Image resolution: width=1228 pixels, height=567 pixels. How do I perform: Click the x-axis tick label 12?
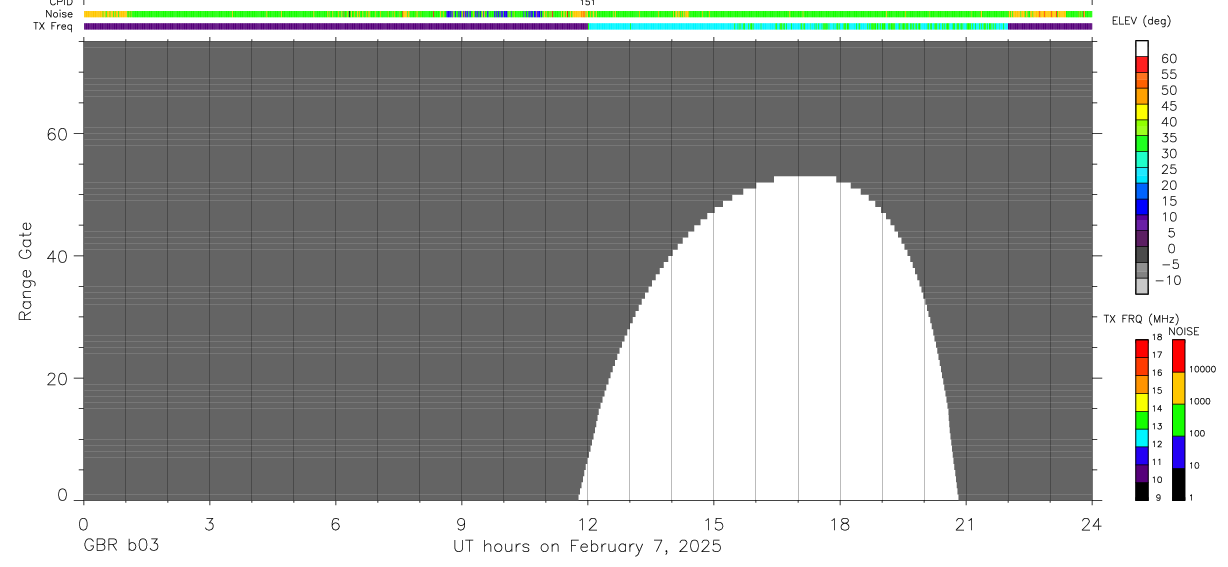point(587,523)
